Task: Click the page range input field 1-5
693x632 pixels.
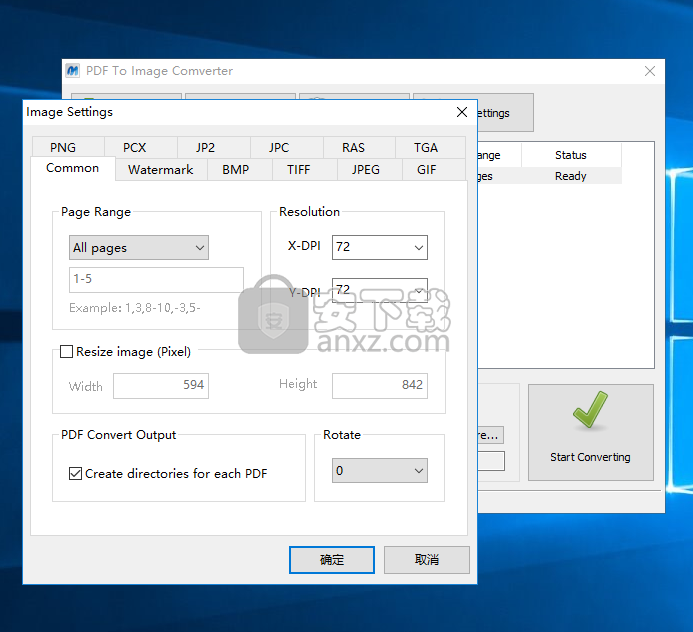Action: click(x=156, y=279)
